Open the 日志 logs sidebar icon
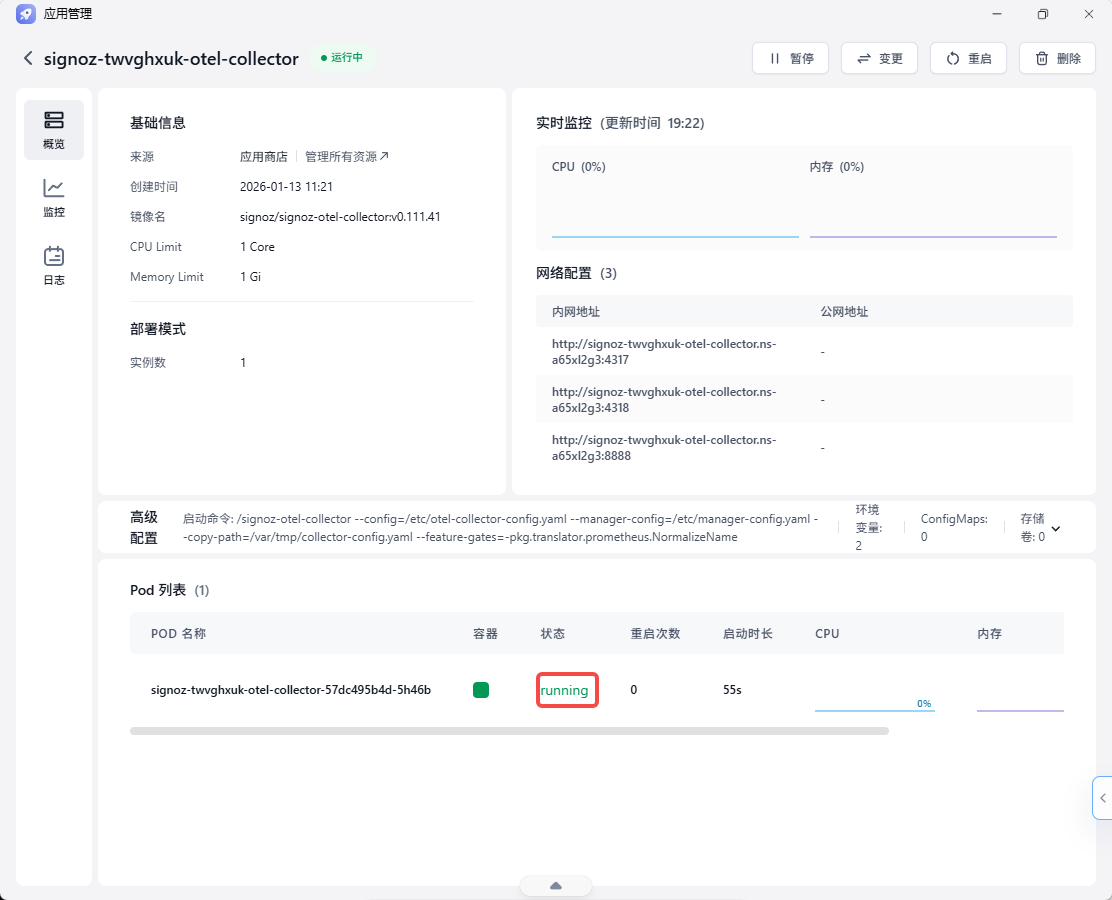The image size is (1112, 900). click(54, 266)
